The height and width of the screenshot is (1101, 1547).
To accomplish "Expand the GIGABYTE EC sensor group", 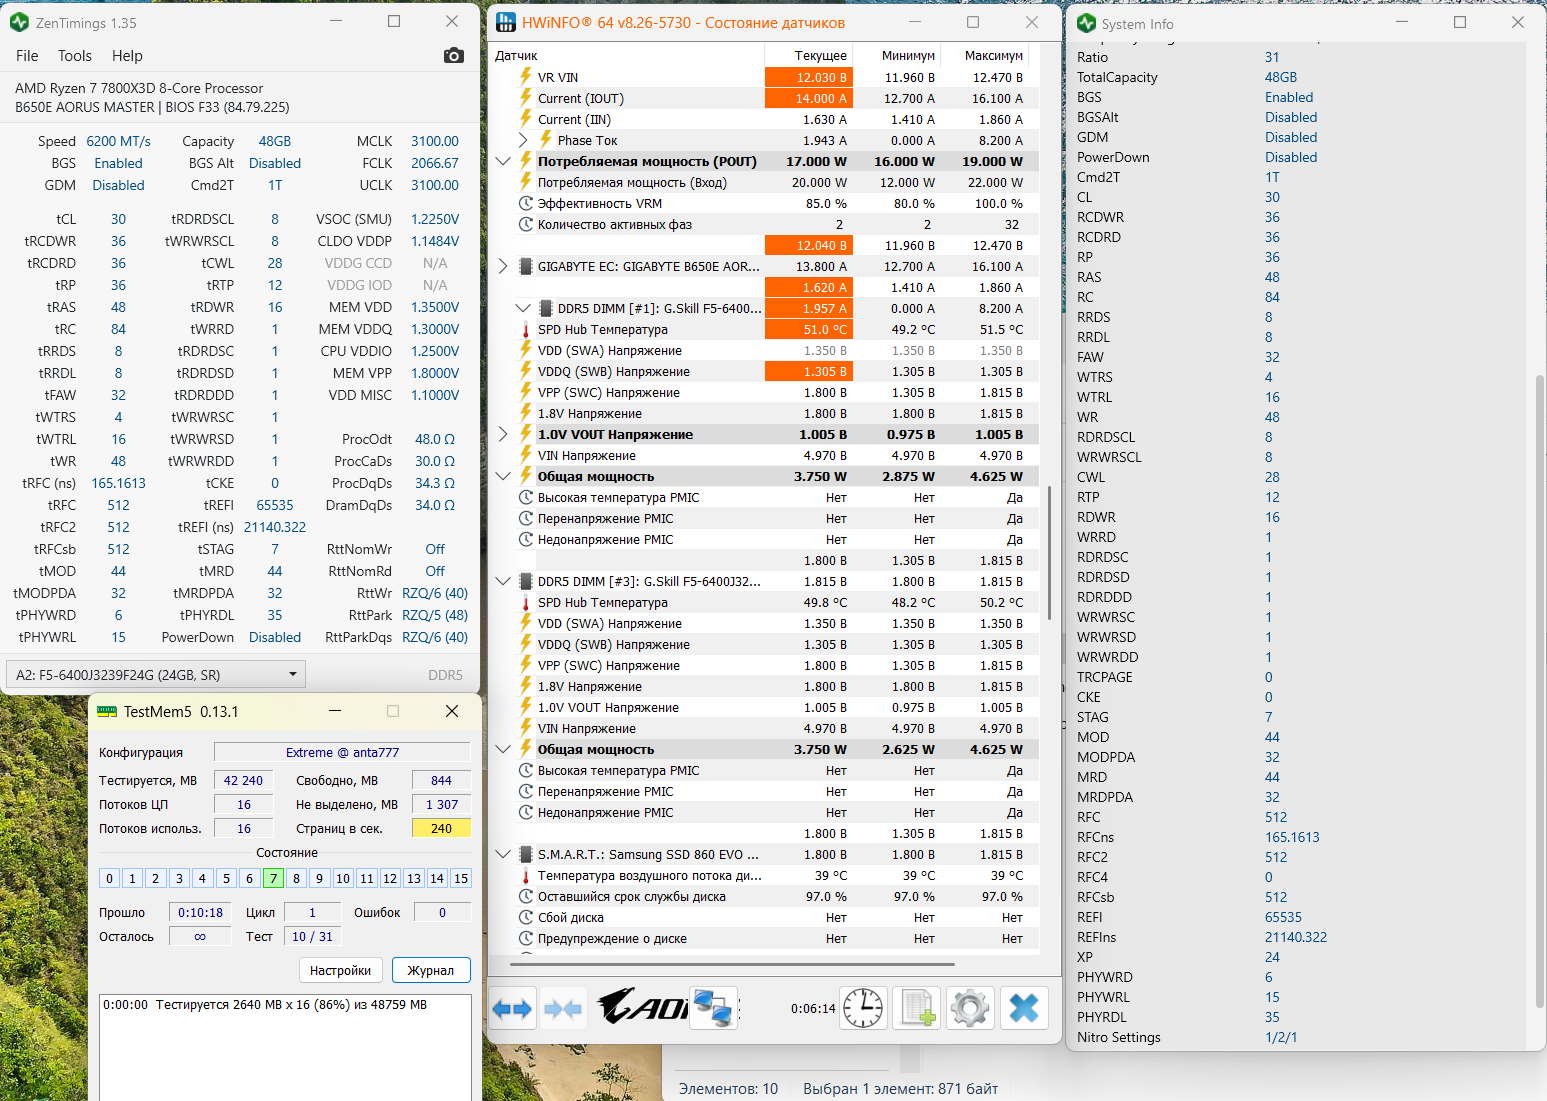I will [x=503, y=266].
